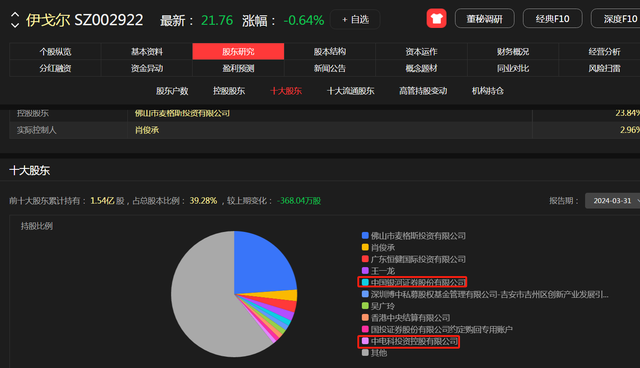Toggle the yellow 肖俊承 legend swatch
The height and width of the screenshot is (368, 640).
365,247
